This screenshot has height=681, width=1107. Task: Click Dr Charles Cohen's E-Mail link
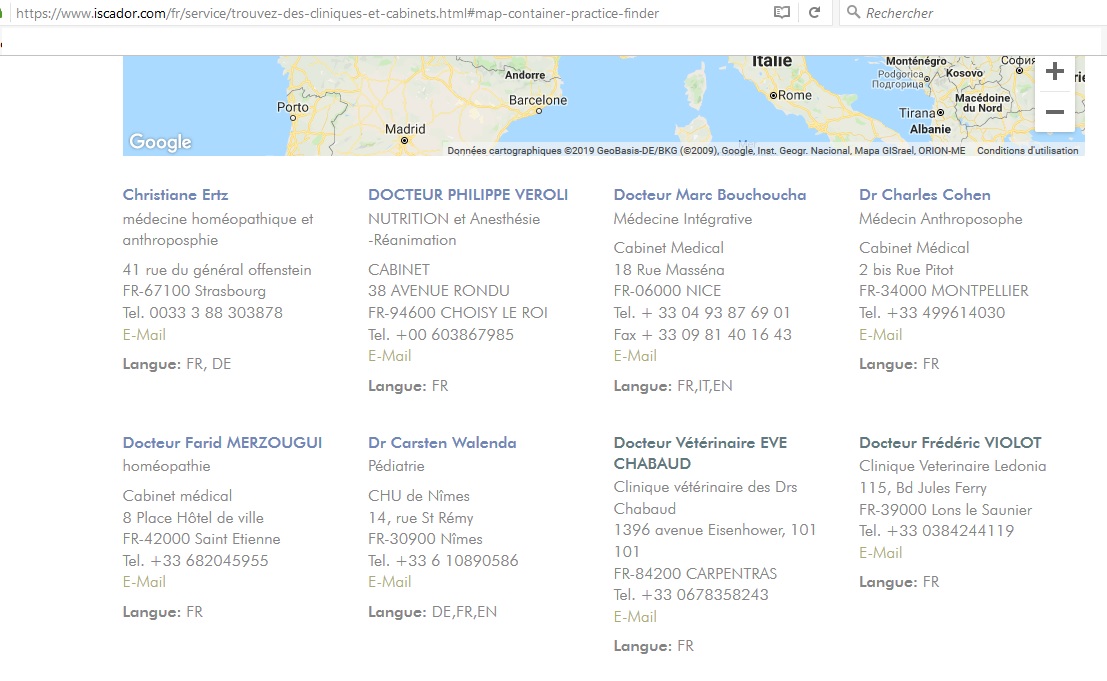coord(880,335)
